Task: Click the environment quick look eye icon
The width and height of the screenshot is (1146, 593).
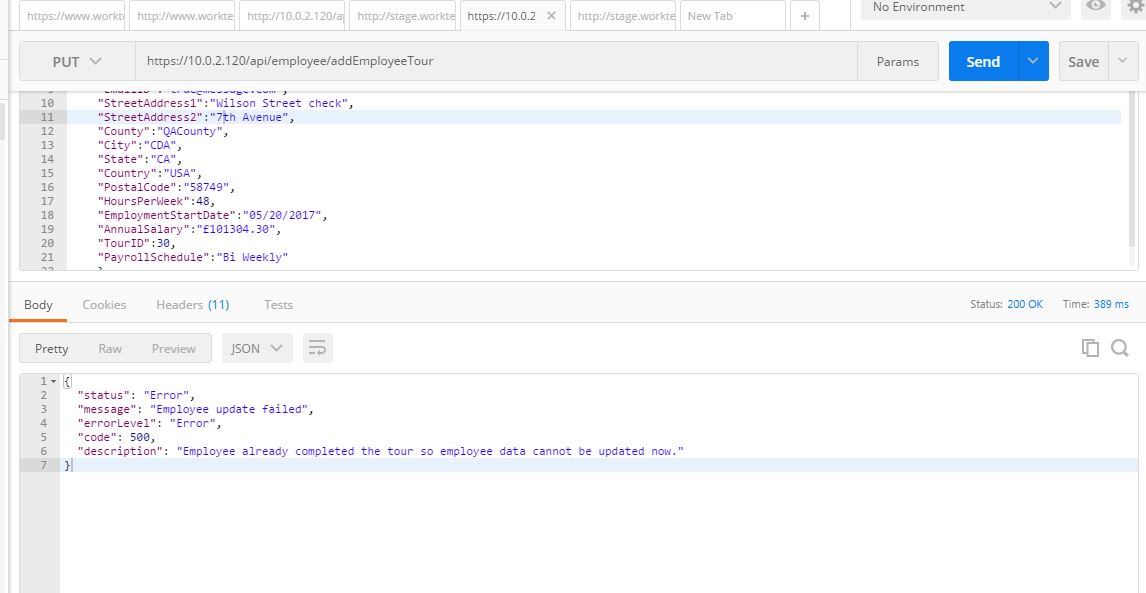Action: (1096, 7)
